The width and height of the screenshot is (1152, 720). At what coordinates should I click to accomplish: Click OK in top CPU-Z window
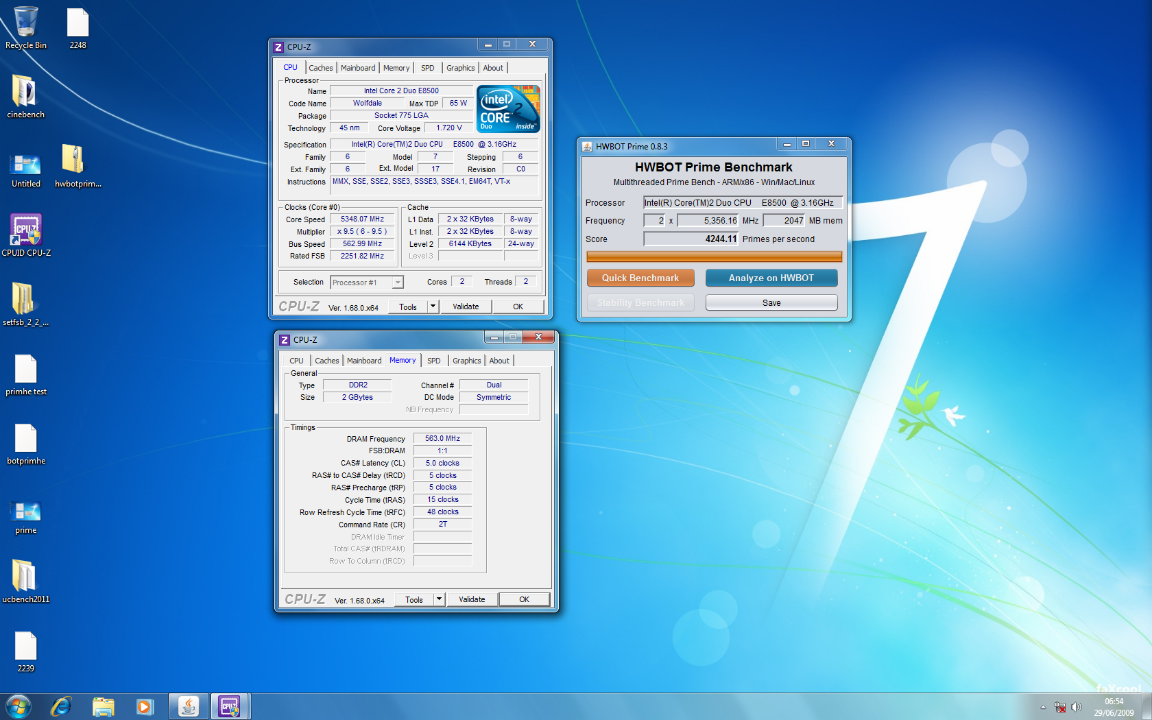pyautogui.click(x=518, y=306)
